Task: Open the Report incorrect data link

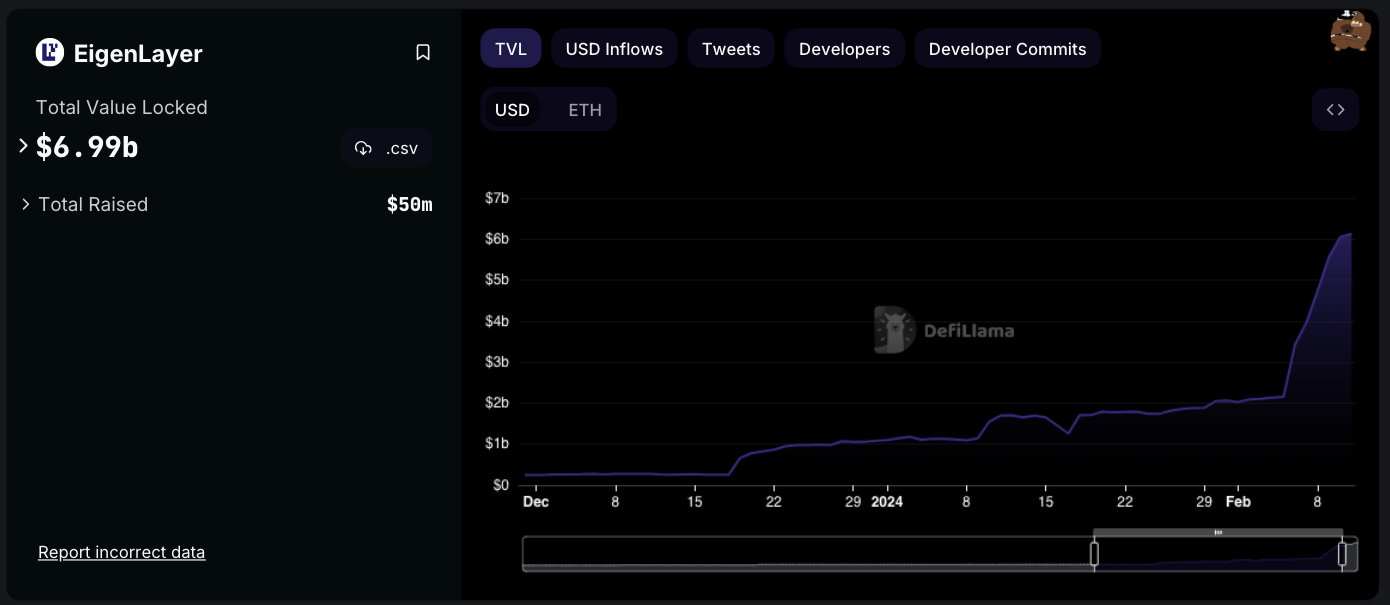Action: [121, 552]
